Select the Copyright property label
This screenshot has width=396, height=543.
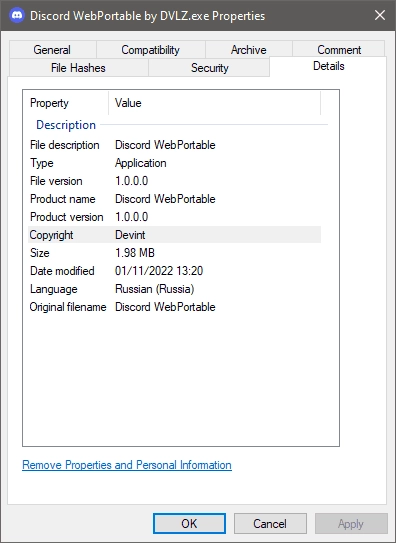(x=51, y=235)
